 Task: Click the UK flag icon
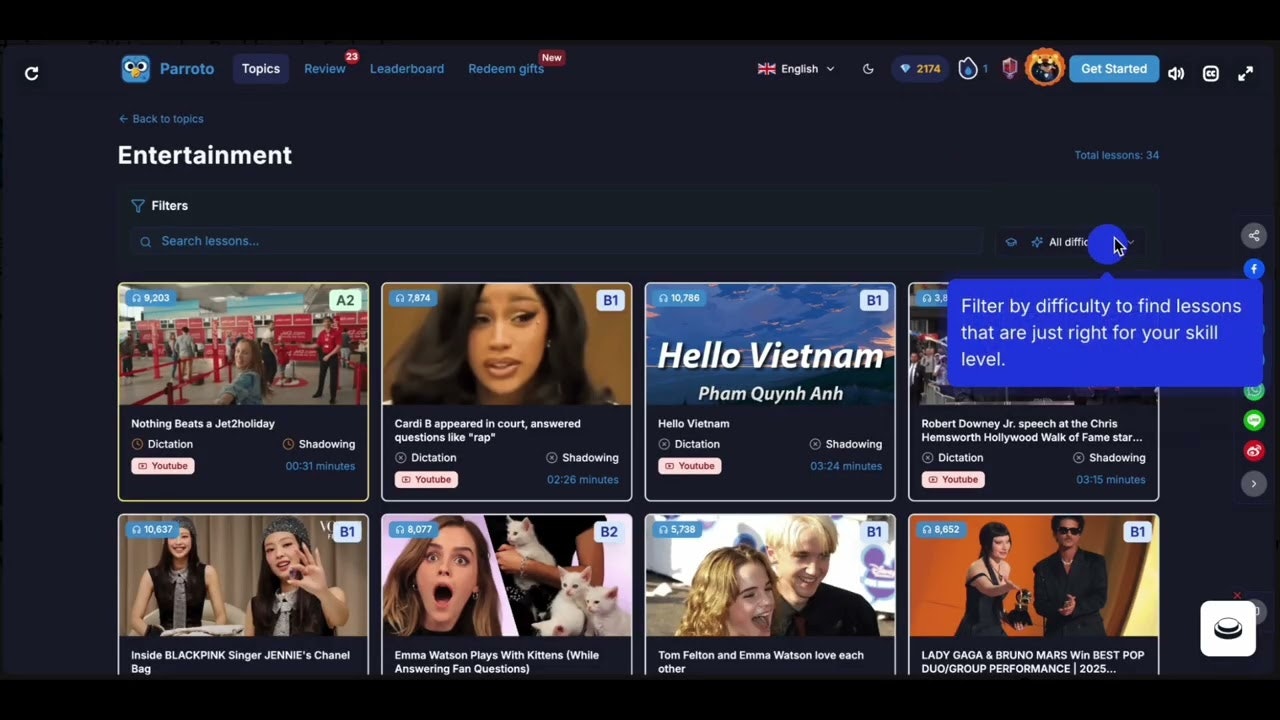coord(767,69)
